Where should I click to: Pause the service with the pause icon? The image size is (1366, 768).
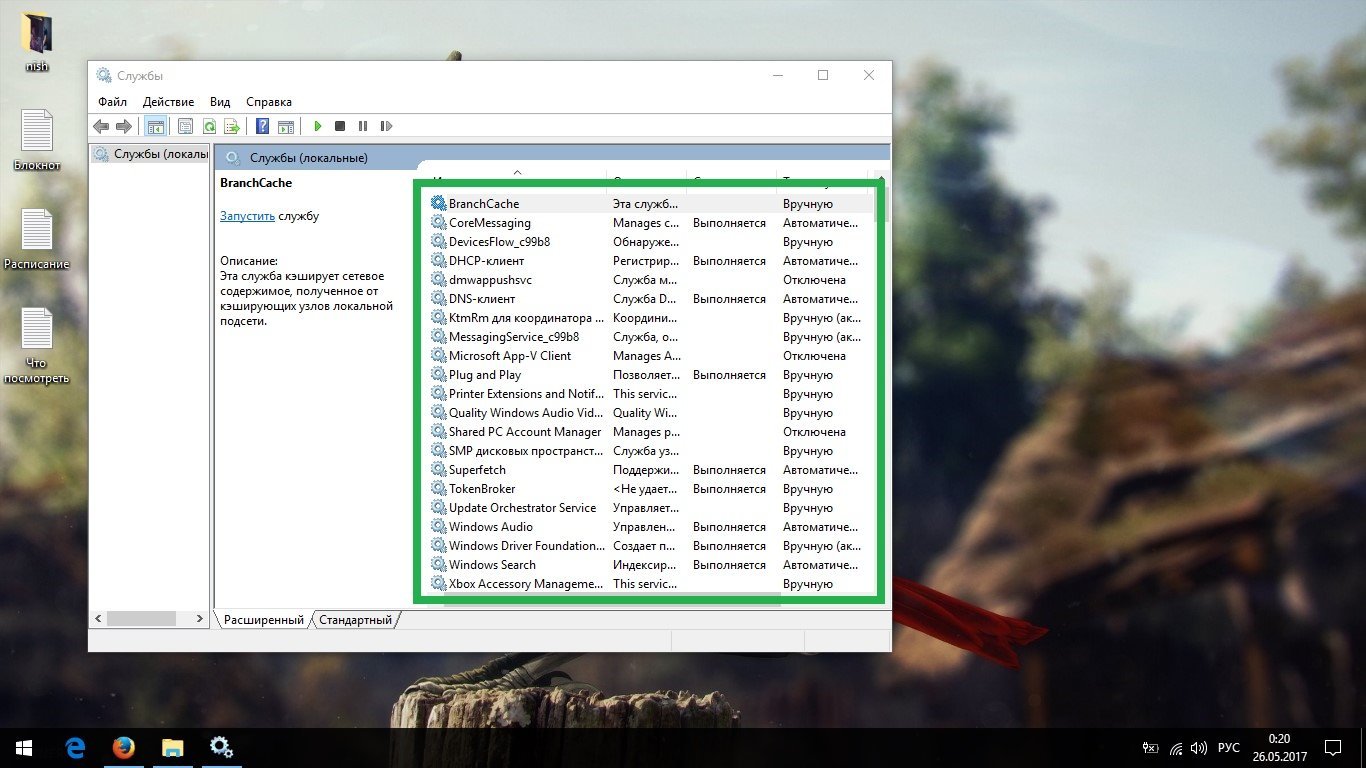(362, 126)
